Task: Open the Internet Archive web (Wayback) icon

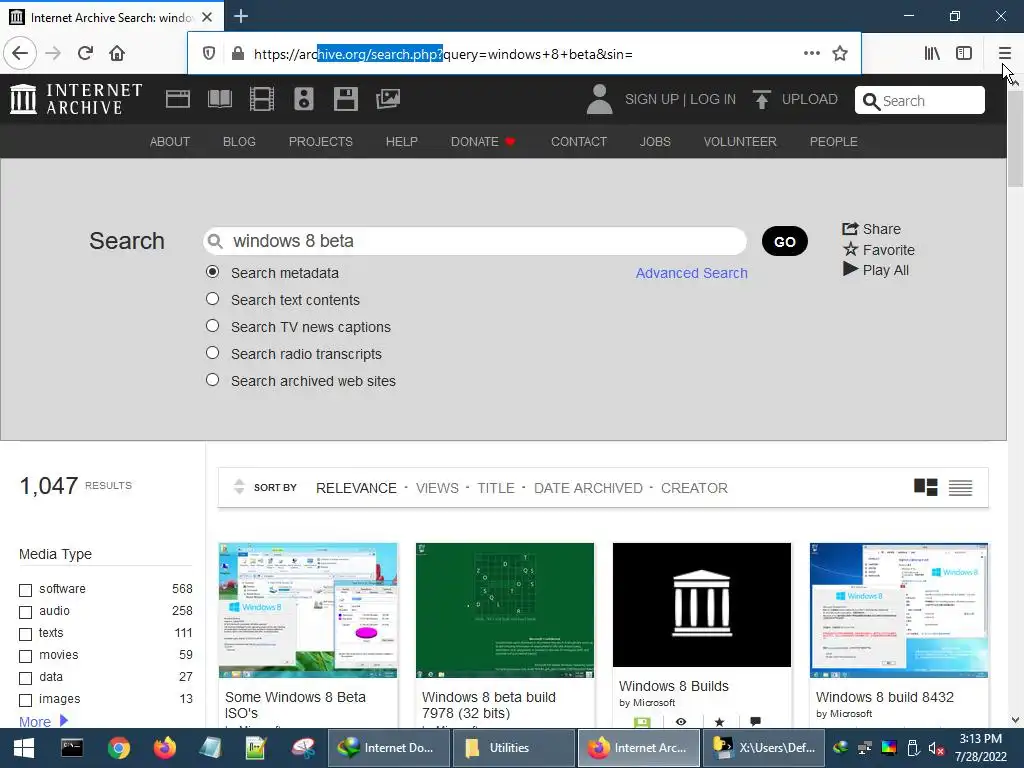Action: coord(178,99)
